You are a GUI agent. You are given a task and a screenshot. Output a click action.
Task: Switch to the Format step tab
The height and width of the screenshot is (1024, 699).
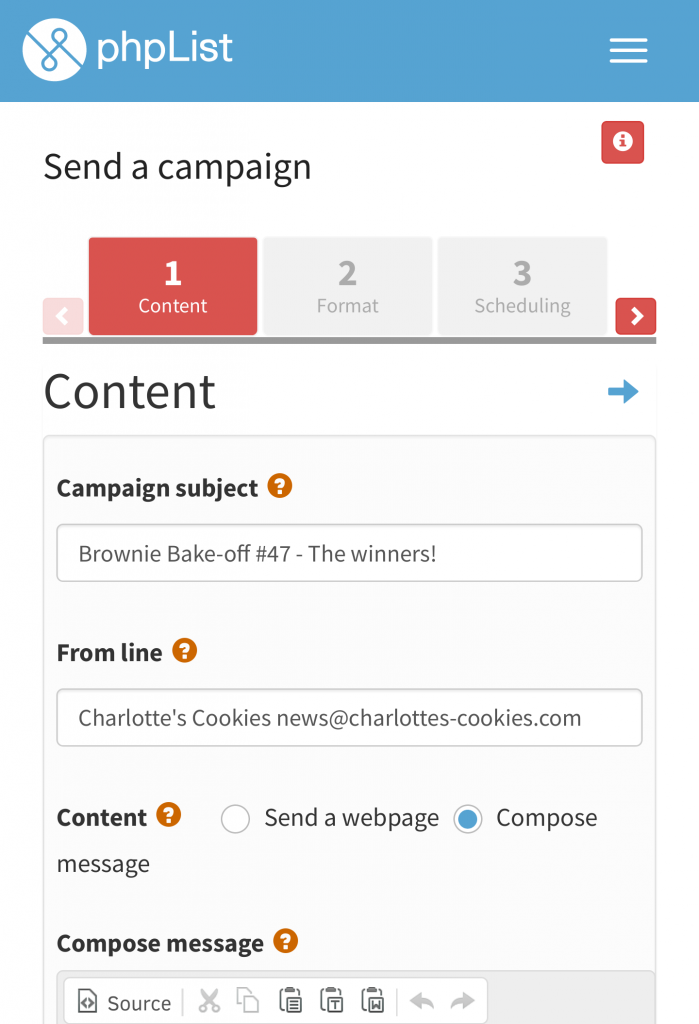coord(347,285)
